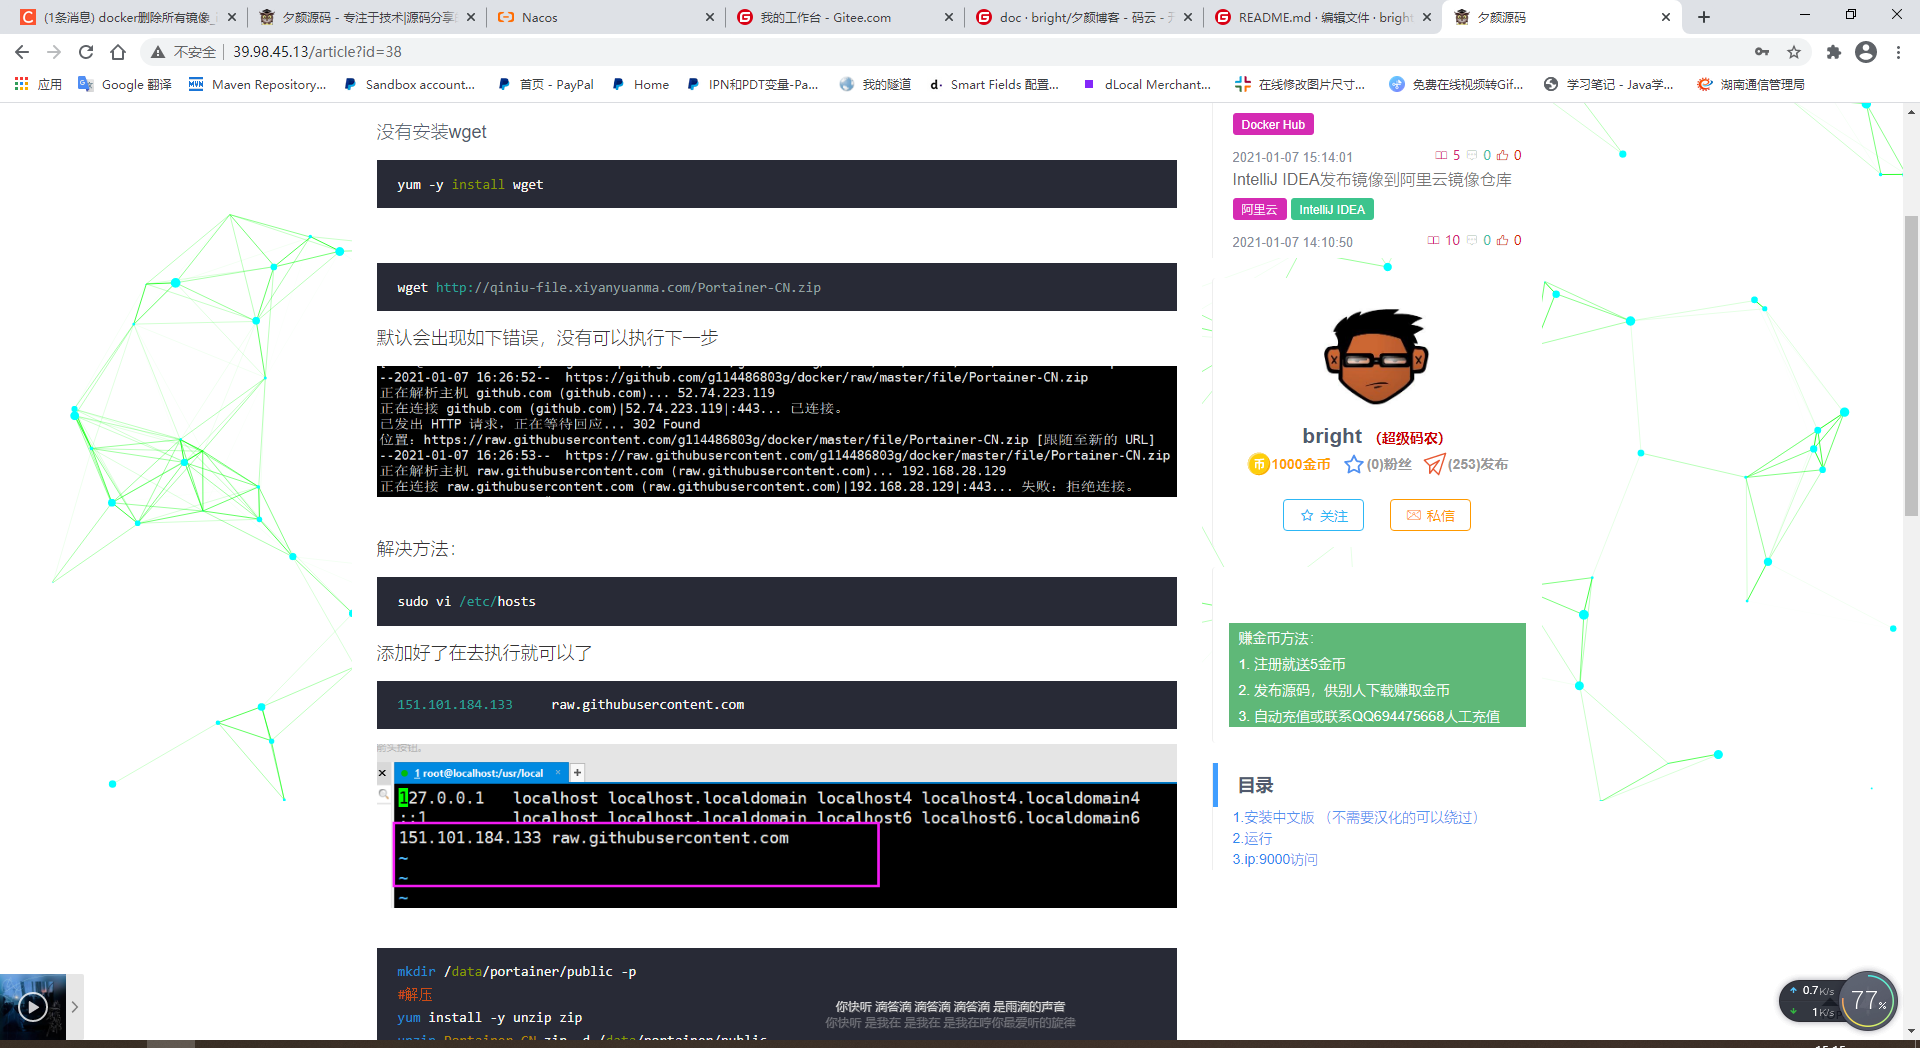Close the 我的工作台 Gitee tab

tap(949, 17)
